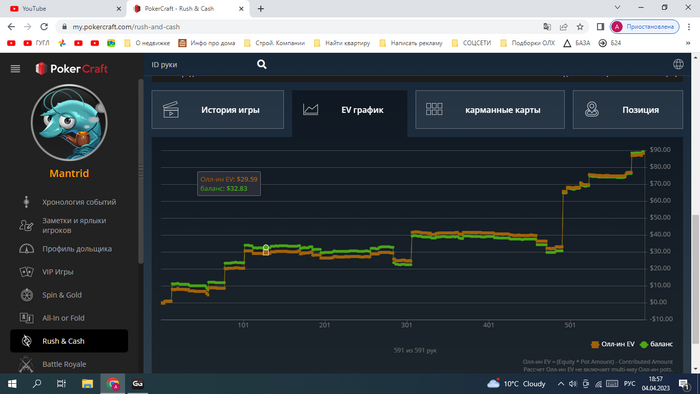The image size is (700, 394).
Task: Open the СОЦСЕТИ bookmark folder
Action: pos(471,43)
